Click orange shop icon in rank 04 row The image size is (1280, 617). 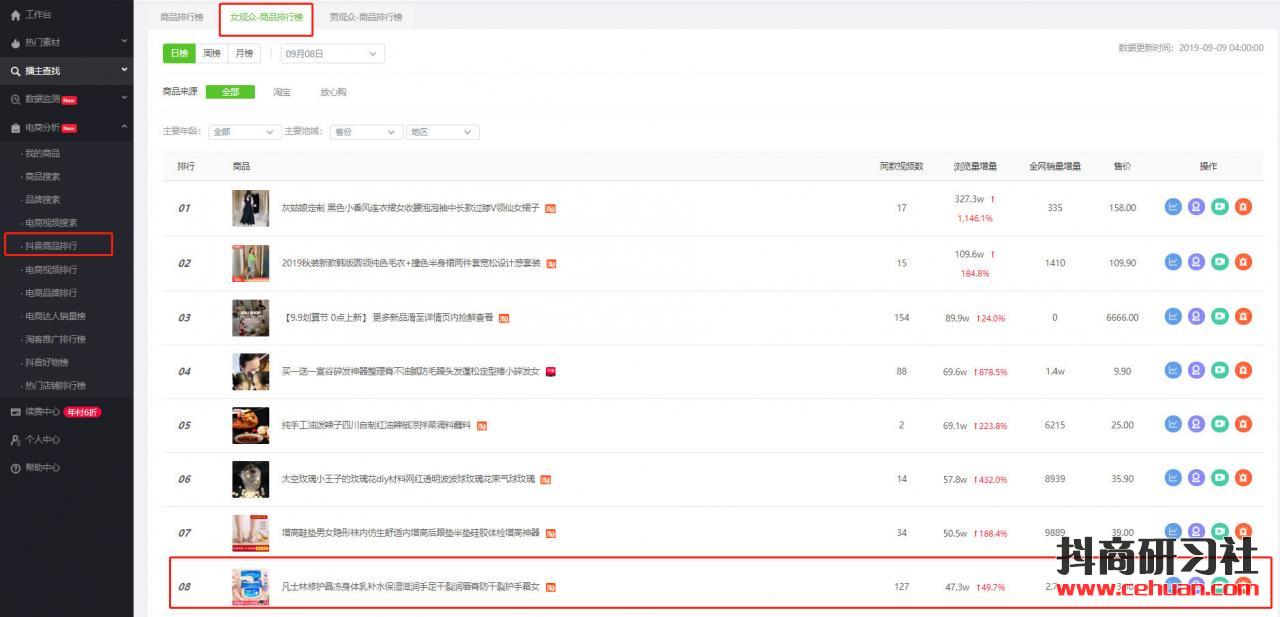[1243, 370]
